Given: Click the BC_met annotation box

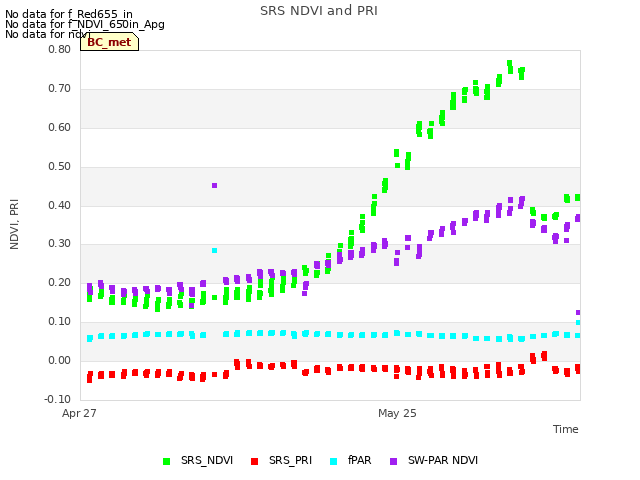Looking at the screenshot, I should click(x=109, y=42).
